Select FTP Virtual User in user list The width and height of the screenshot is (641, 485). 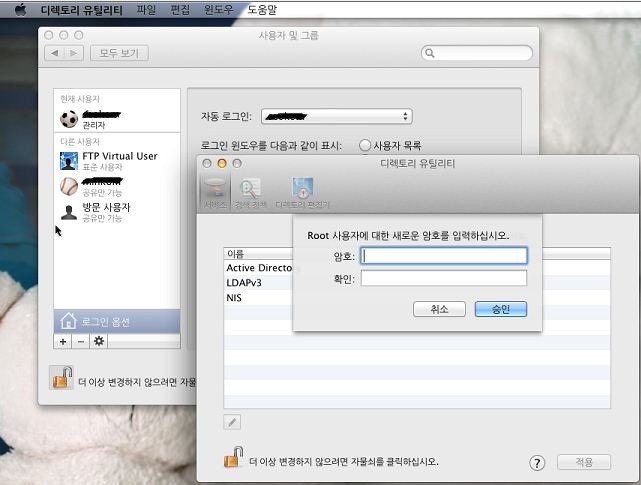coord(117,161)
